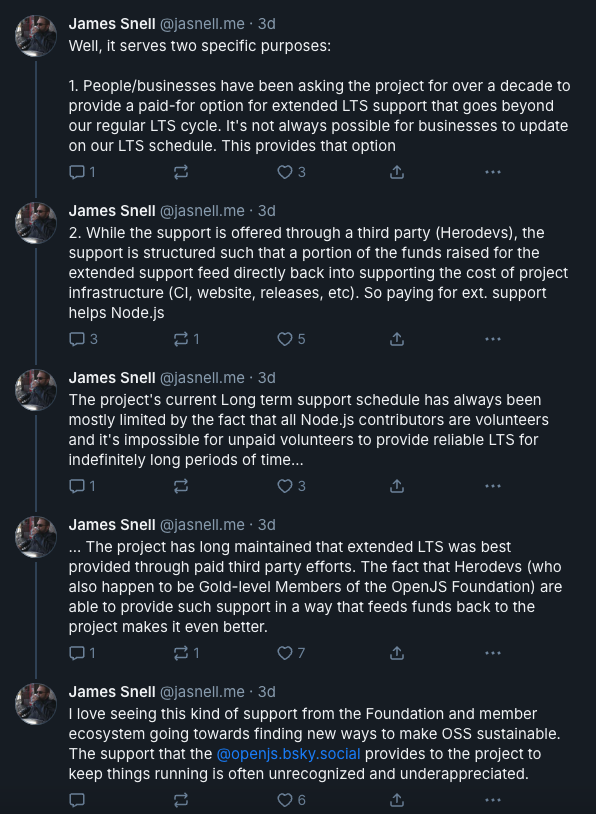The height and width of the screenshot is (814, 596).
Task: Share the last post mentioning OpenJS
Action: (397, 800)
